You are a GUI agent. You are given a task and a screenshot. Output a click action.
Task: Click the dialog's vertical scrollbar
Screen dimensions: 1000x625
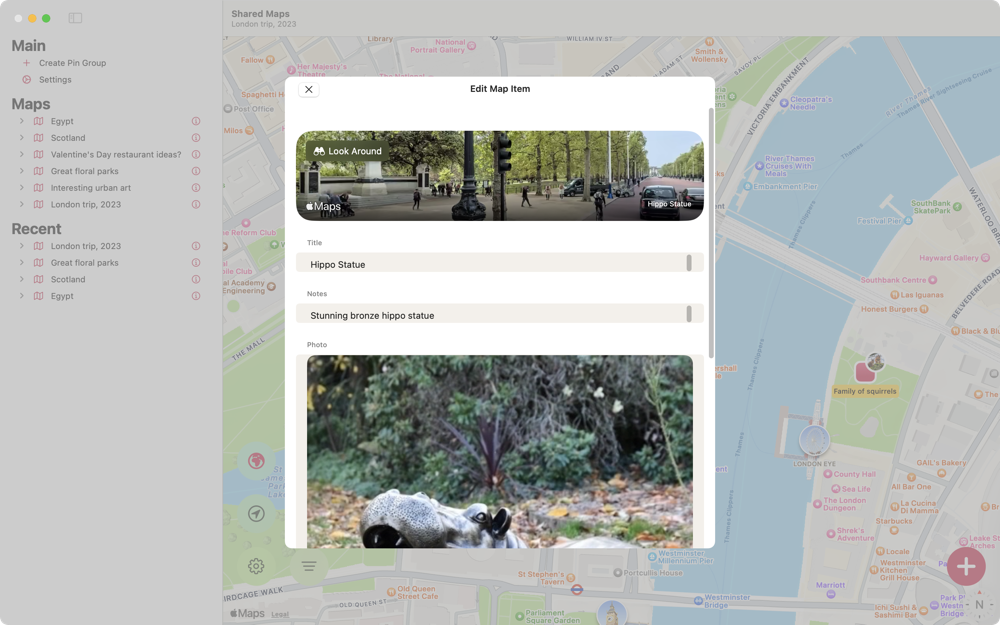pos(711,233)
